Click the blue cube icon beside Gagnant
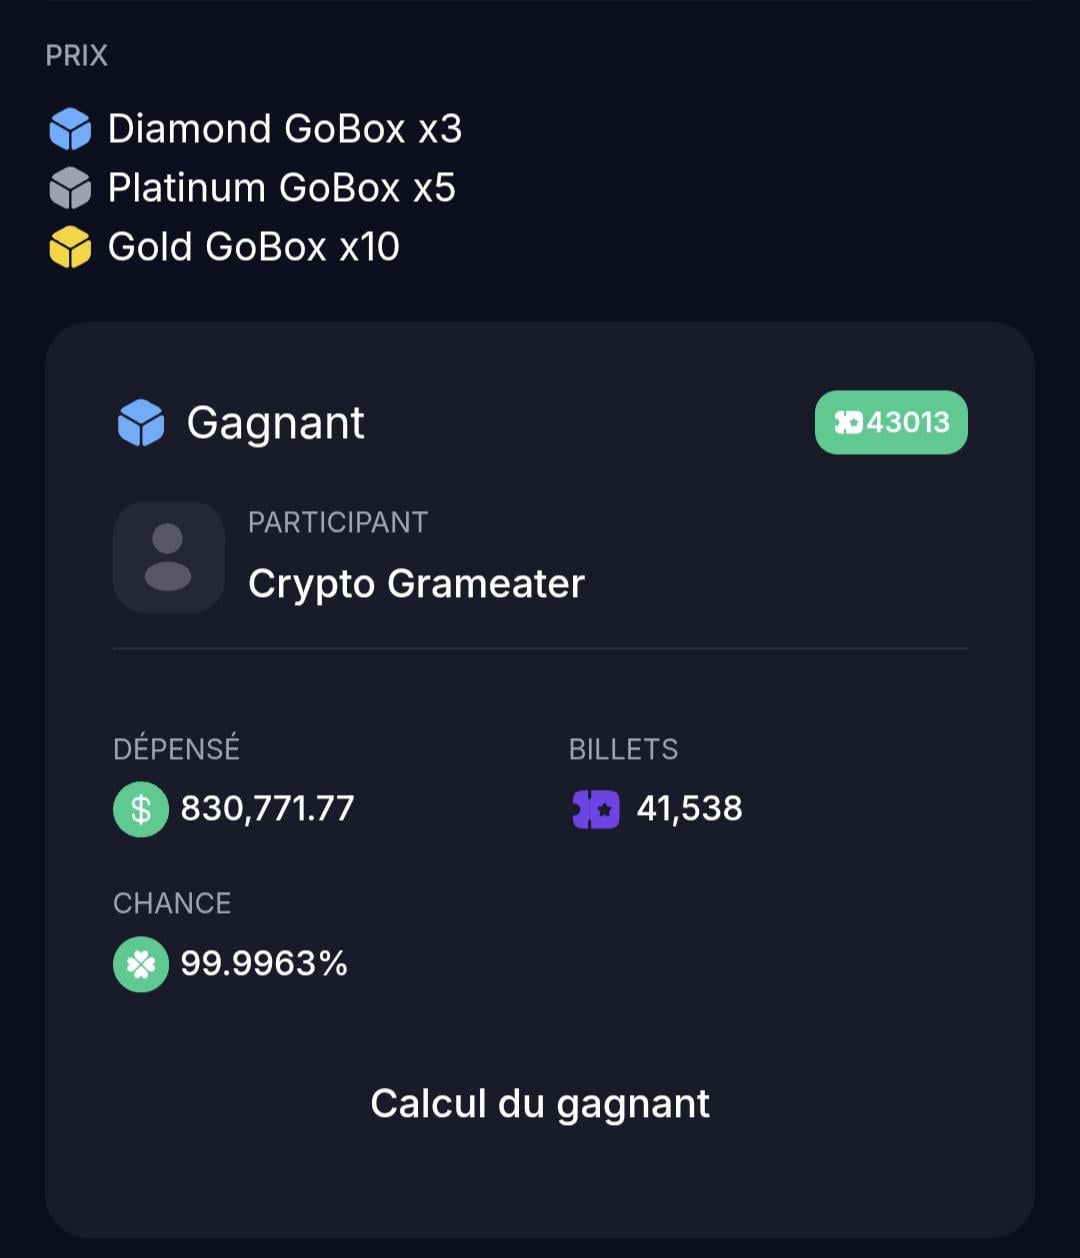The image size is (1080, 1258). [141, 422]
